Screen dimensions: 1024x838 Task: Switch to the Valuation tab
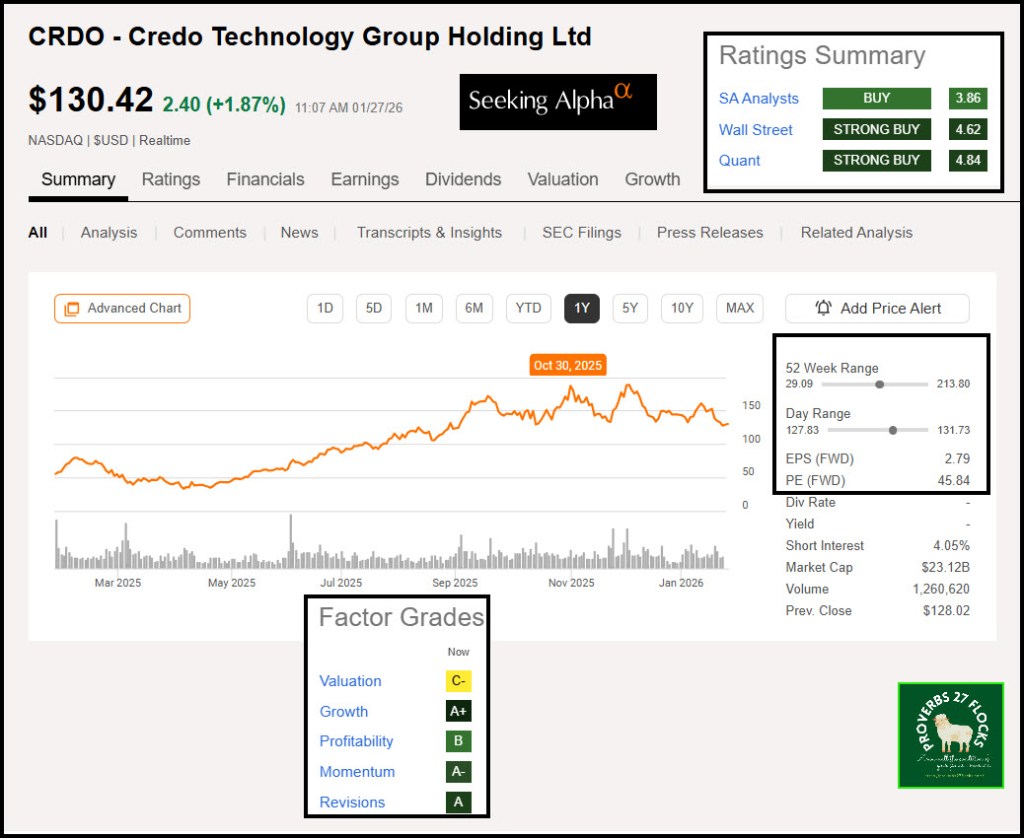point(562,180)
